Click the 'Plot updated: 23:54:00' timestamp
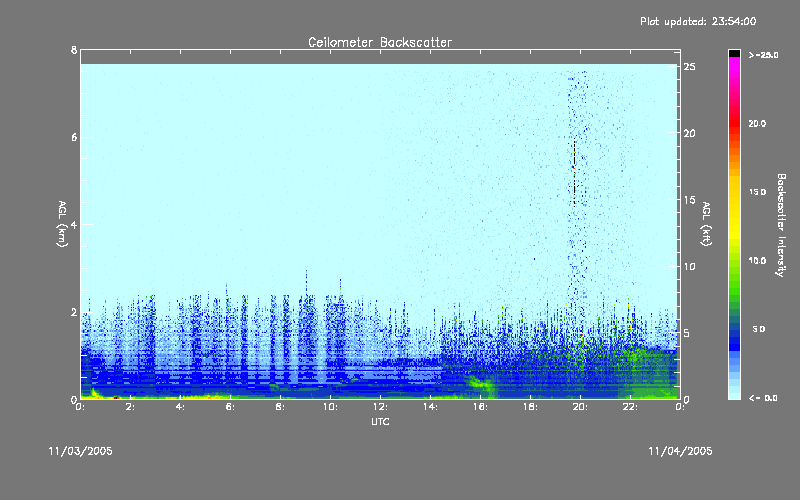800x500 pixels. pos(698,21)
